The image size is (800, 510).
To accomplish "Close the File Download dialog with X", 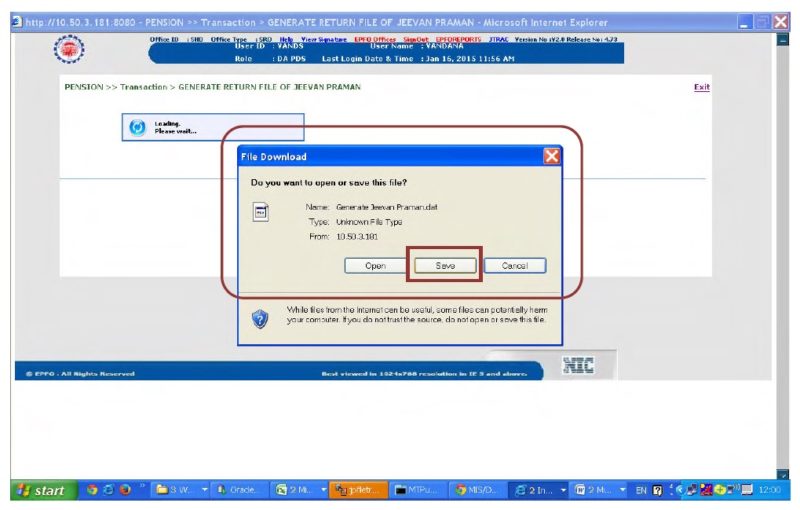I will [x=551, y=157].
